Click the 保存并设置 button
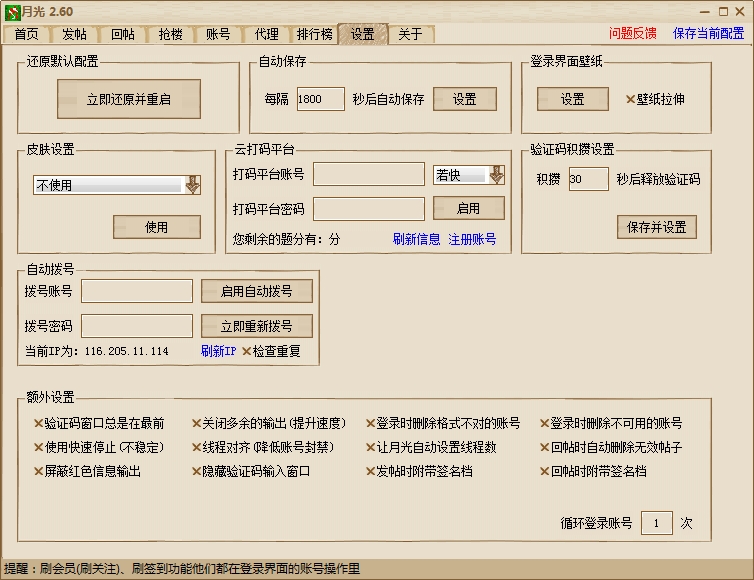The height and width of the screenshot is (580, 754). click(656, 227)
